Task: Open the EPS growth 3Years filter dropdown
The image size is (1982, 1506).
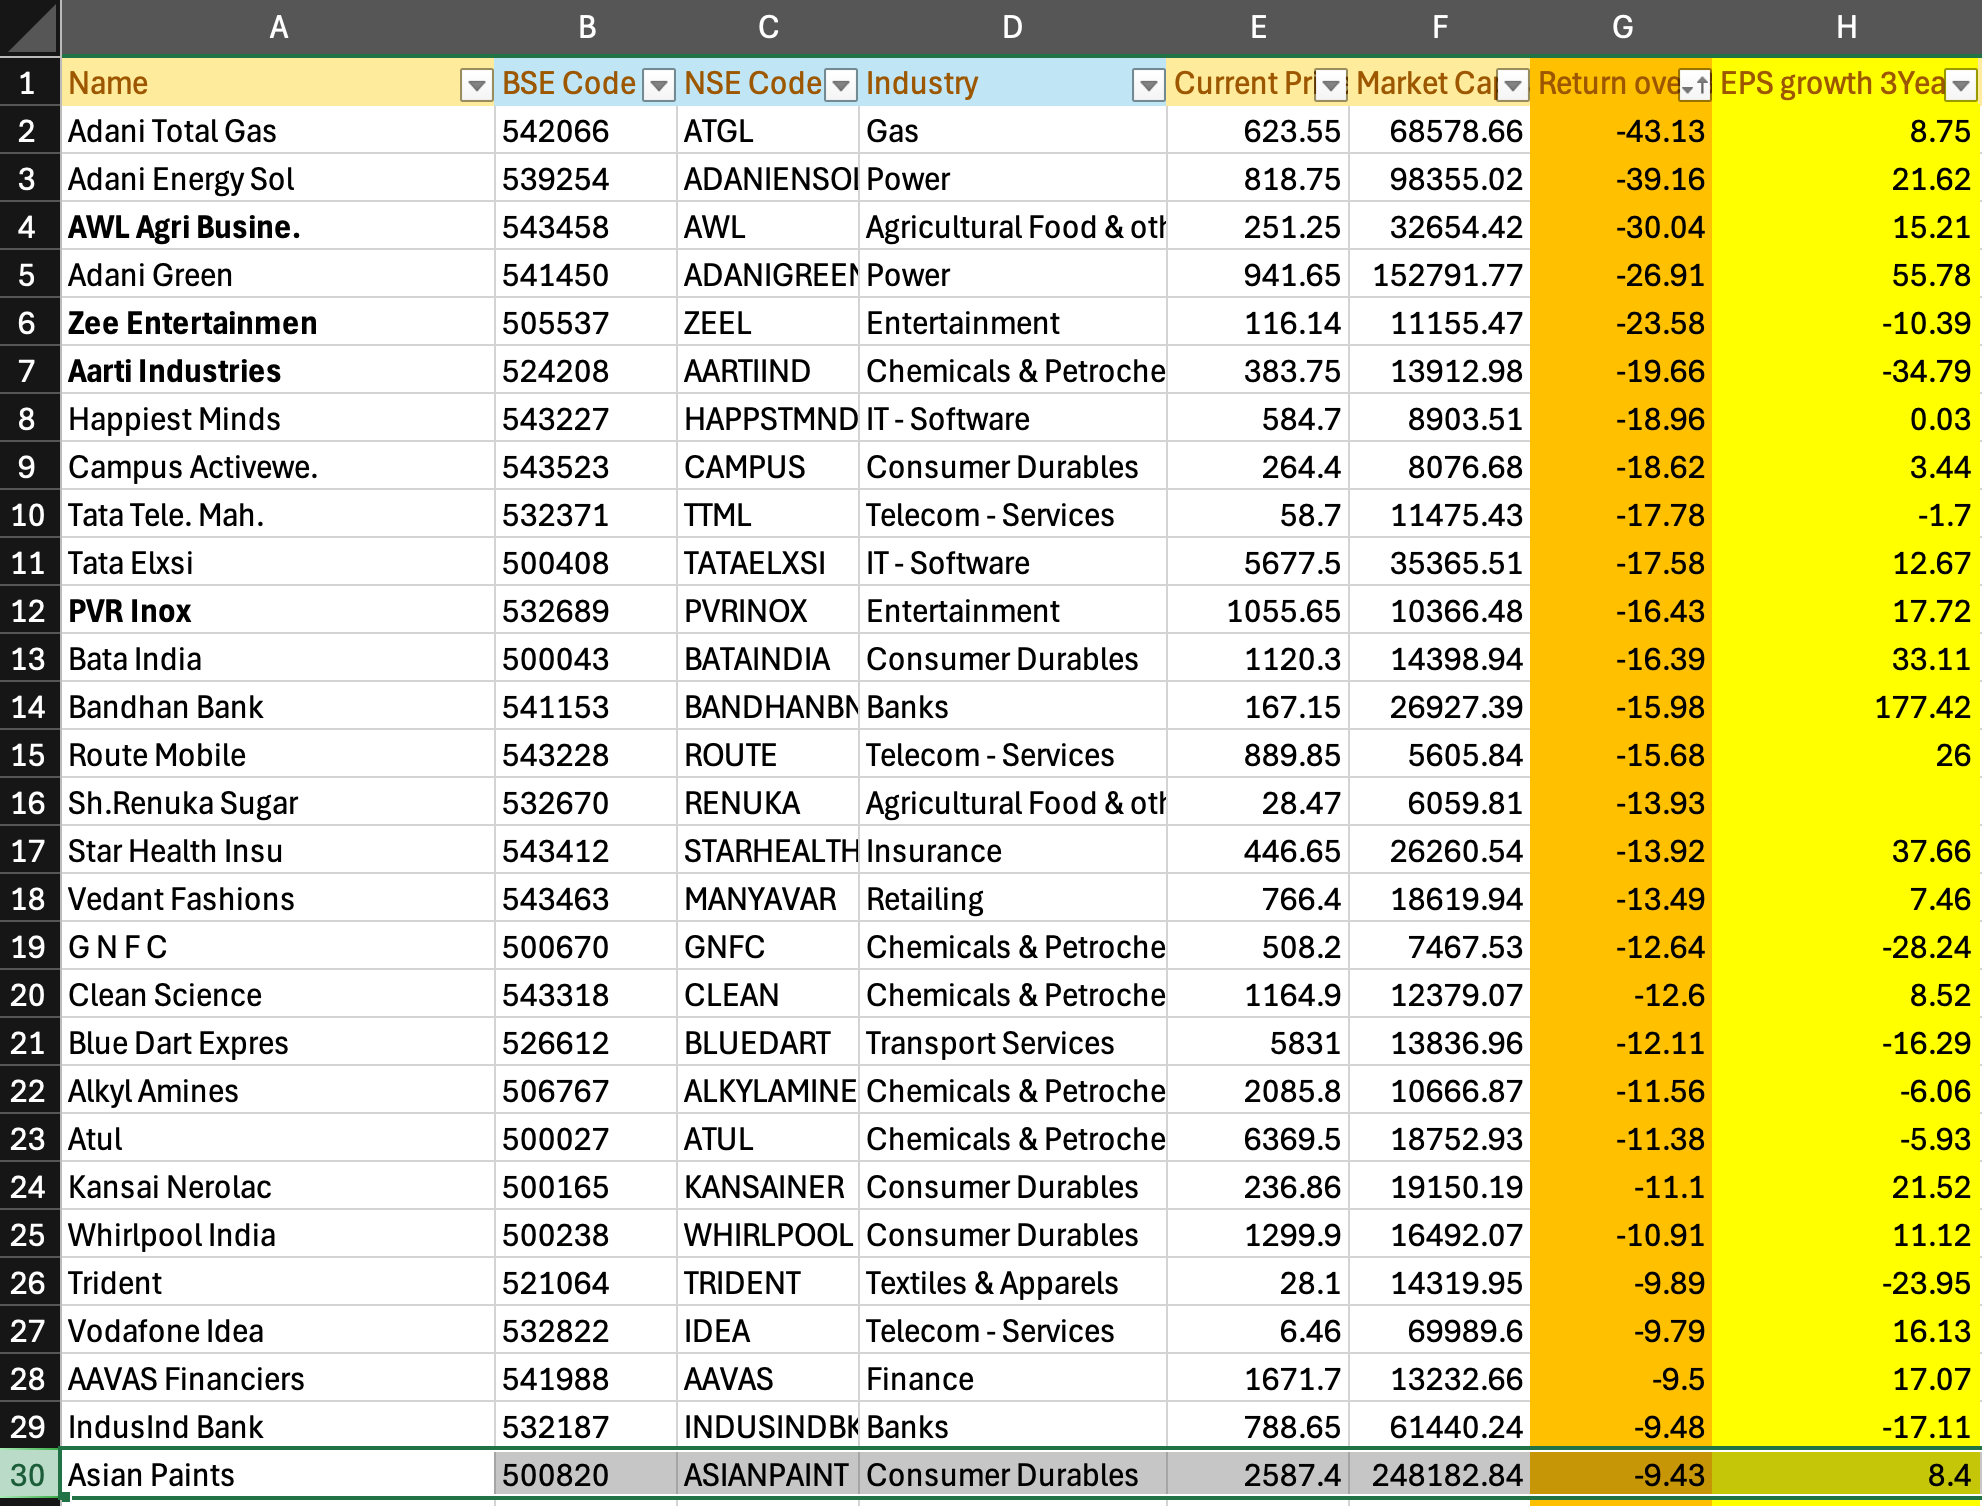Action: (x=1961, y=86)
